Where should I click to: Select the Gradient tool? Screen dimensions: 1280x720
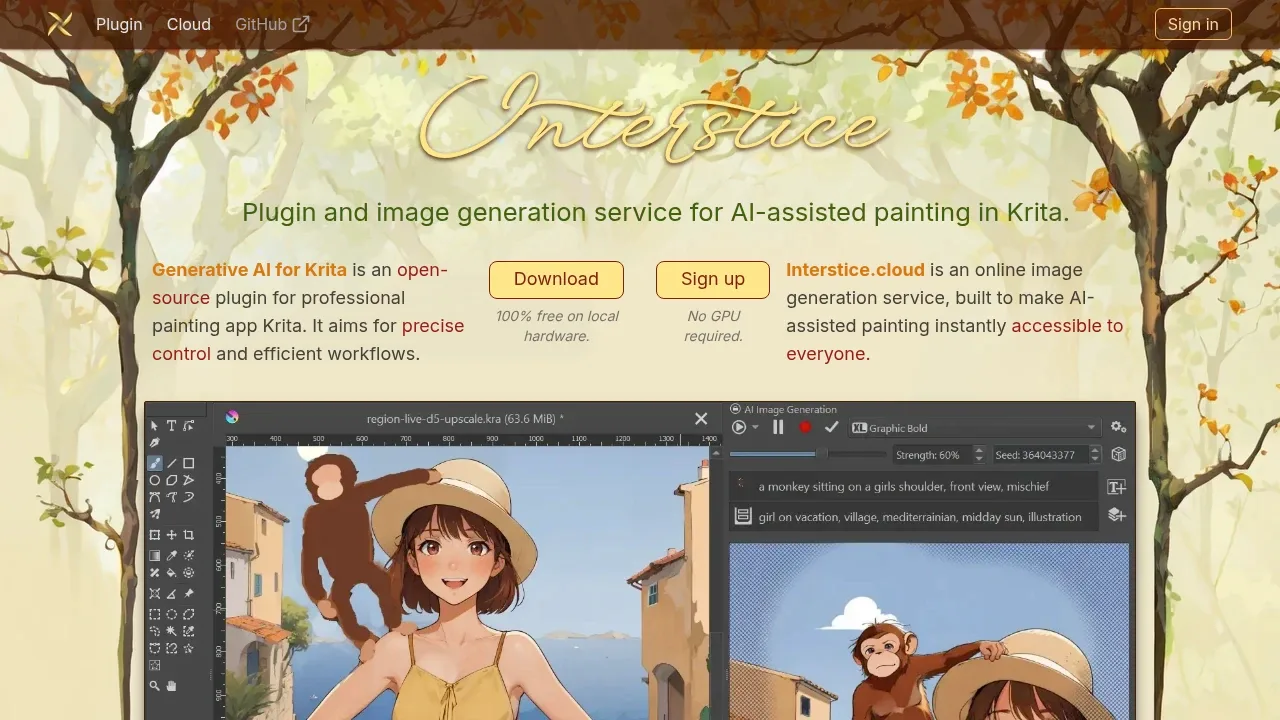pos(154,555)
